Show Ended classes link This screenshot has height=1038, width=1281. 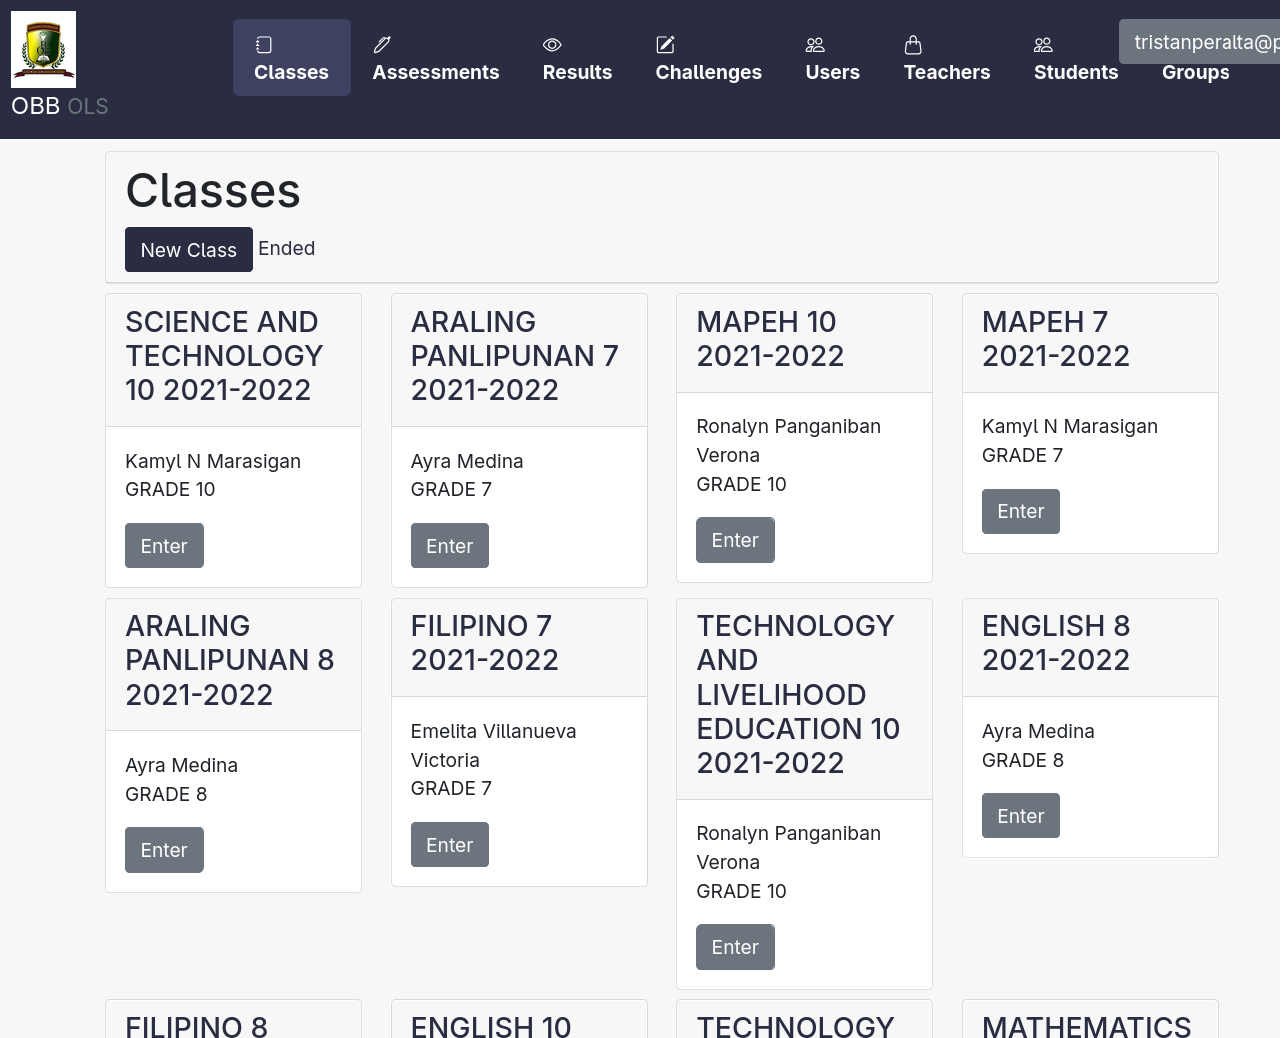(286, 249)
